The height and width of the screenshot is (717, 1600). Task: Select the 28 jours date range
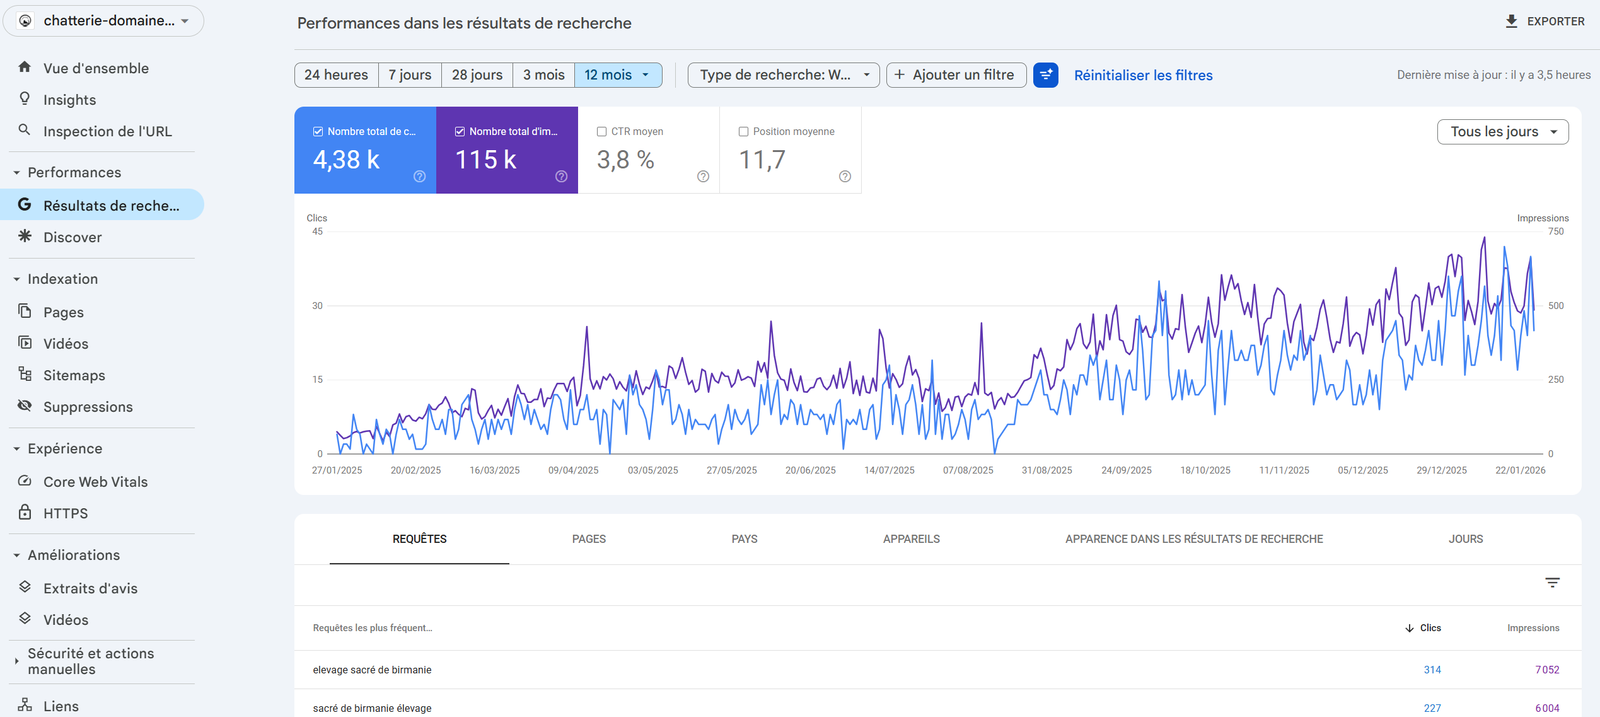point(477,75)
